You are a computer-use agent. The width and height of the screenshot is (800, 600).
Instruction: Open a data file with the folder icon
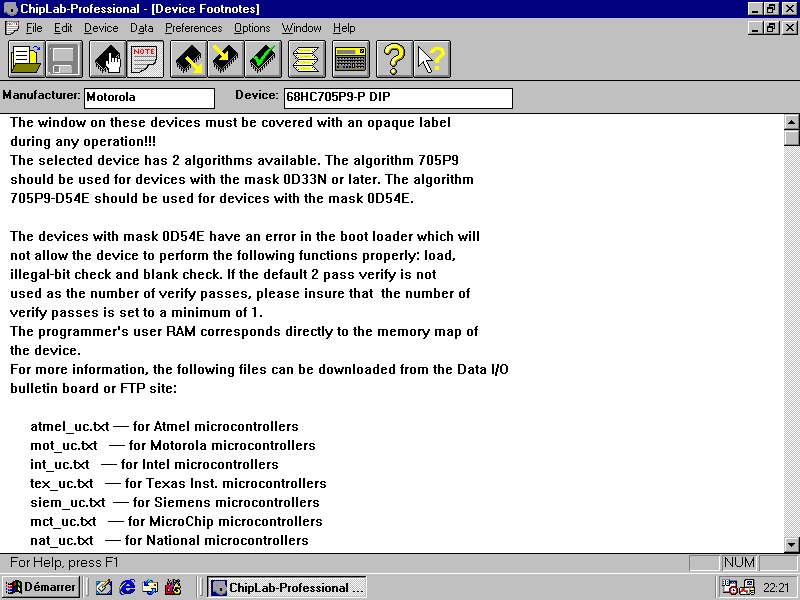pos(27,59)
